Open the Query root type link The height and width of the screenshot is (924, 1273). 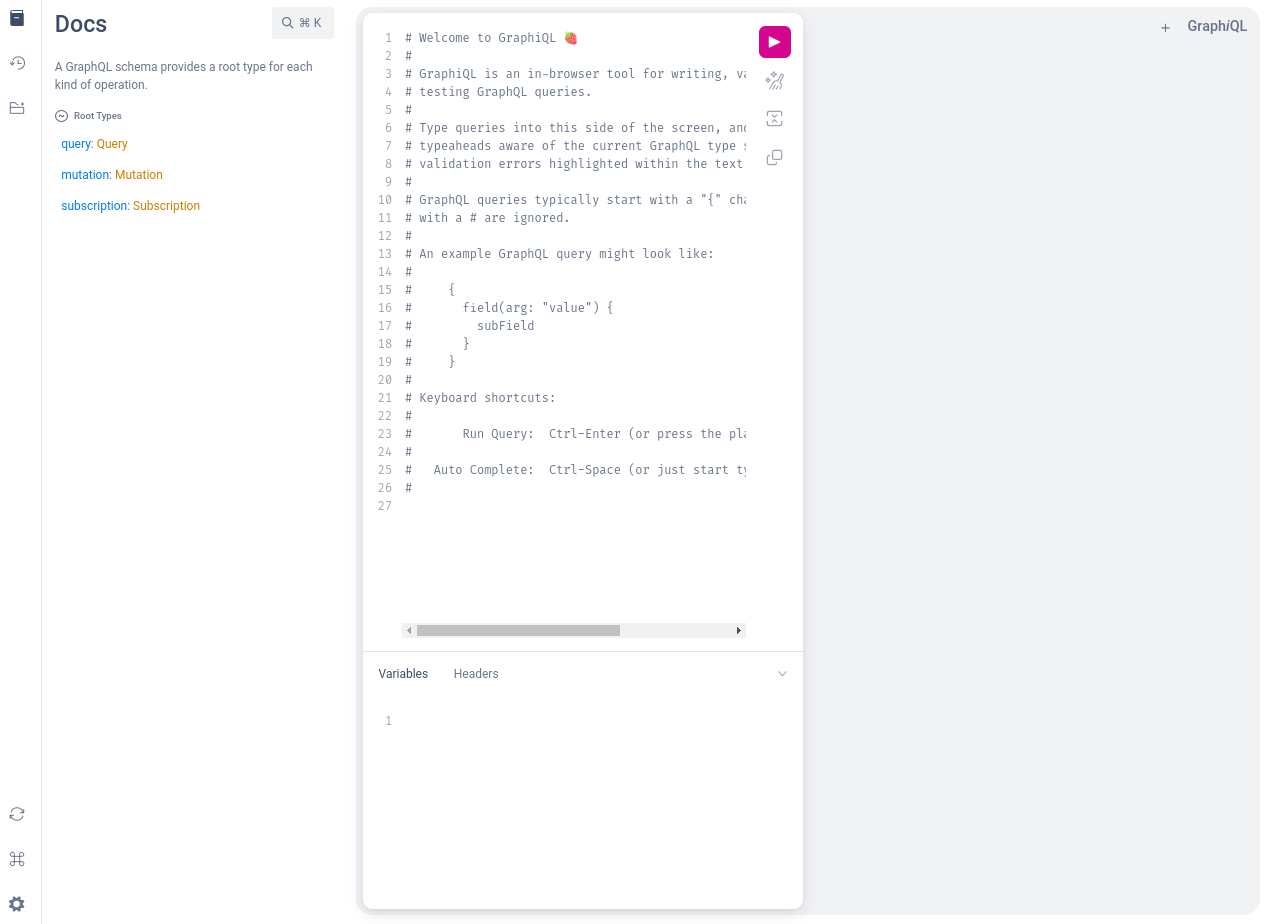tap(112, 144)
